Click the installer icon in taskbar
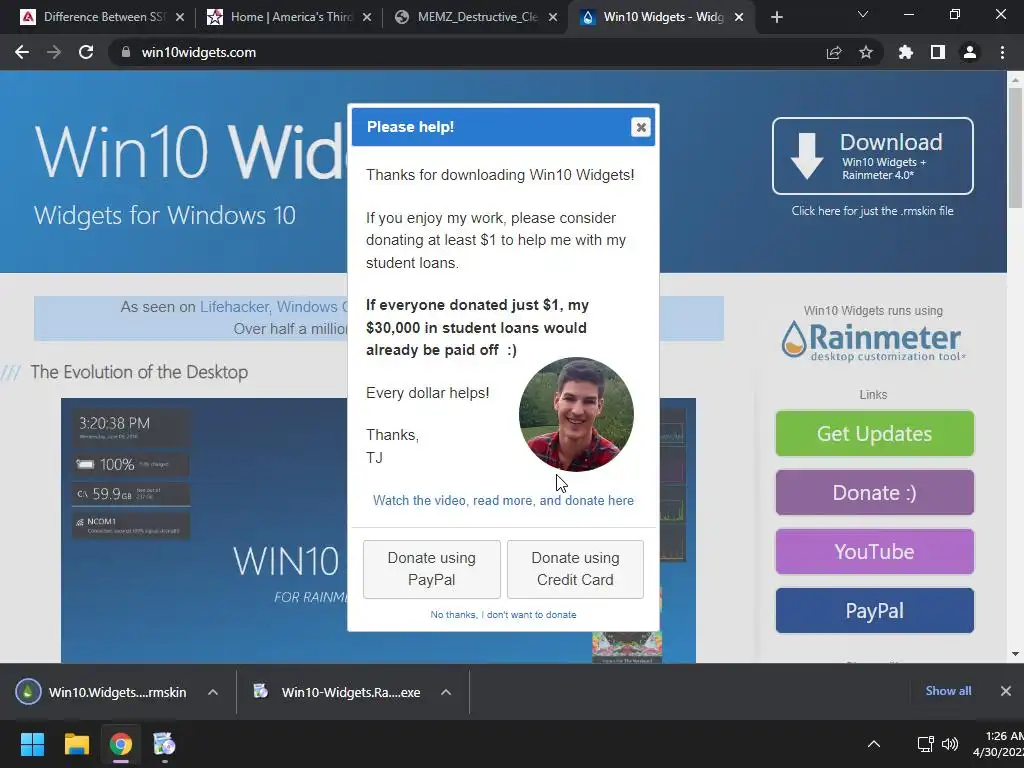The width and height of the screenshot is (1024, 768). pyautogui.click(x=165, y=744)
